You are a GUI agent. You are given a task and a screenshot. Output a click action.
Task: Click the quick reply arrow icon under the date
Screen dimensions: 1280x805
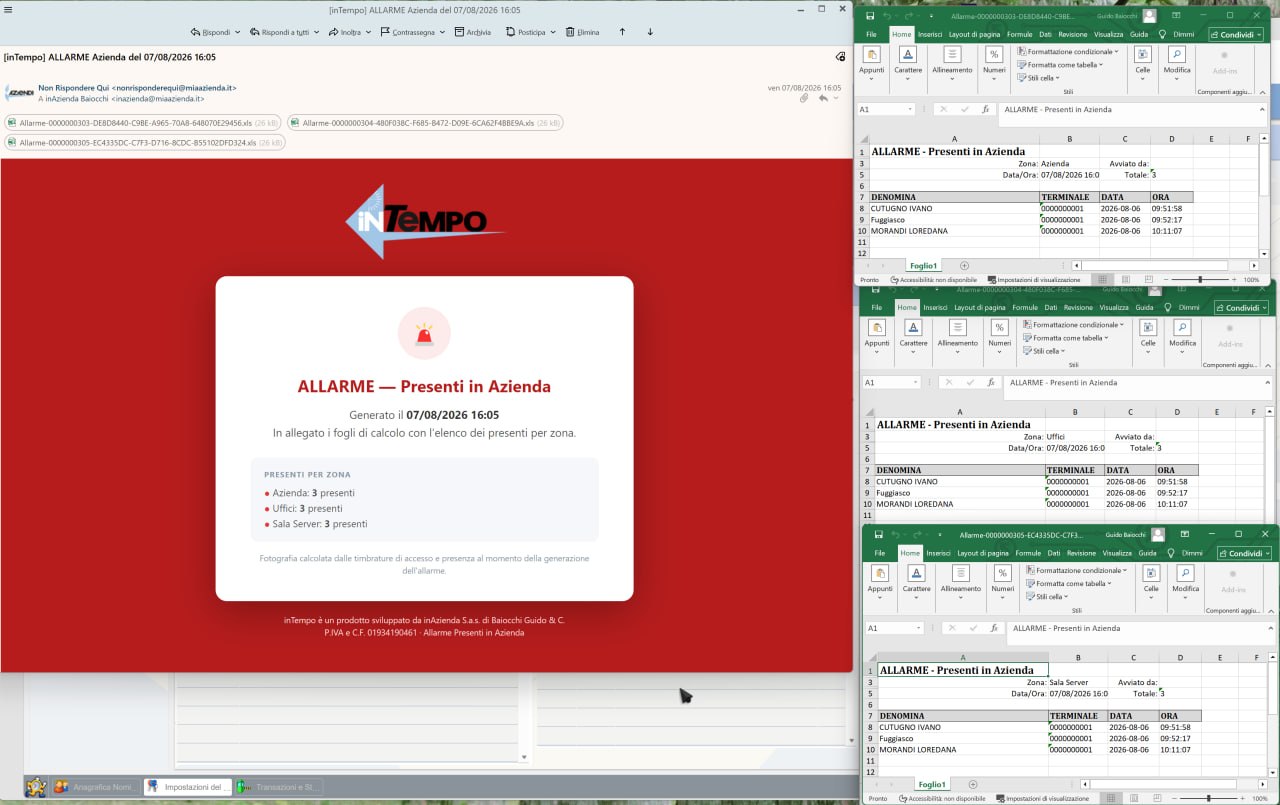(x=823, y=98)
